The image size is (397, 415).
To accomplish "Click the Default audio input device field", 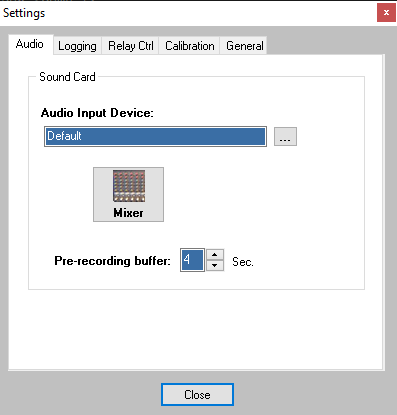I will [x=155, y=136].
